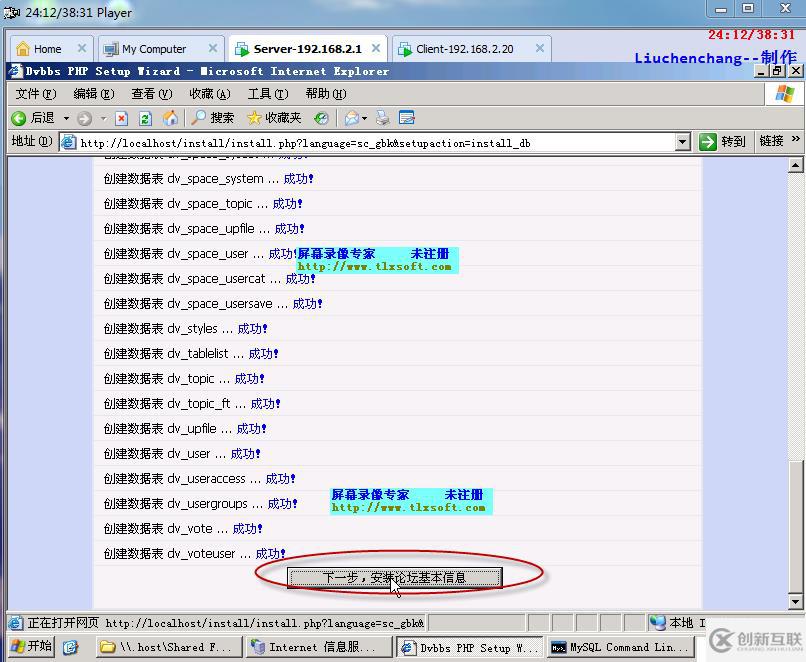
Task: Close the Client-192.168.2.20 tab
Action: (540, 48)
